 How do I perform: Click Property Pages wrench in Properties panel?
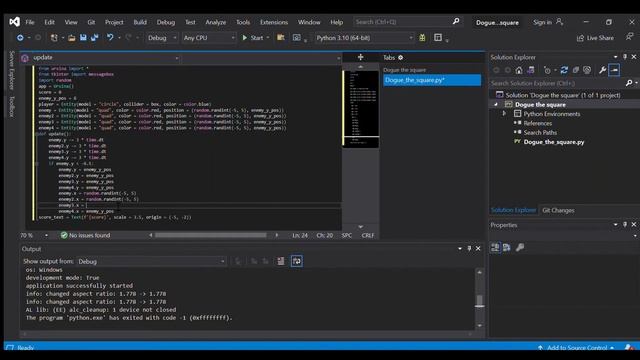point(520,247)
